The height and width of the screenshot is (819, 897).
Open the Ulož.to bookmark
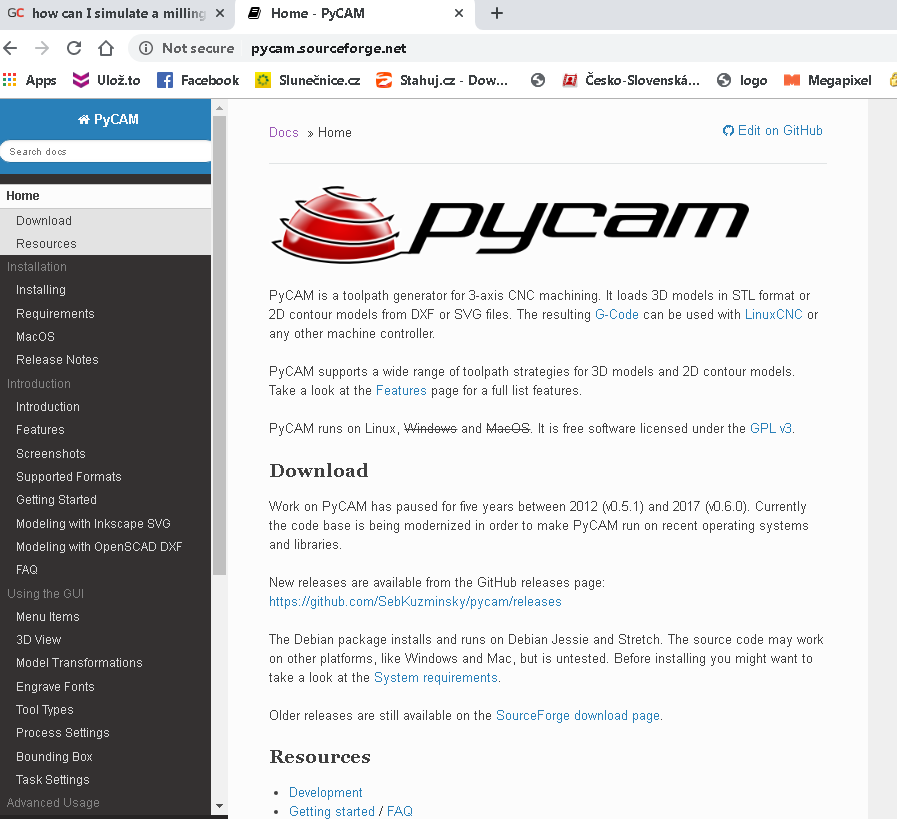(106, 81)
